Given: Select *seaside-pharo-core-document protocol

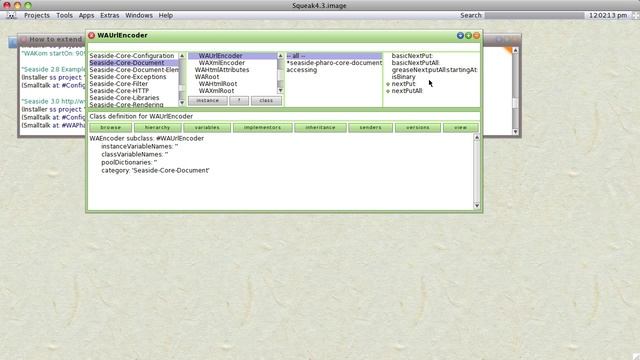Looking at the screenshot, I should pyautogui.click(x=334, y=63).
